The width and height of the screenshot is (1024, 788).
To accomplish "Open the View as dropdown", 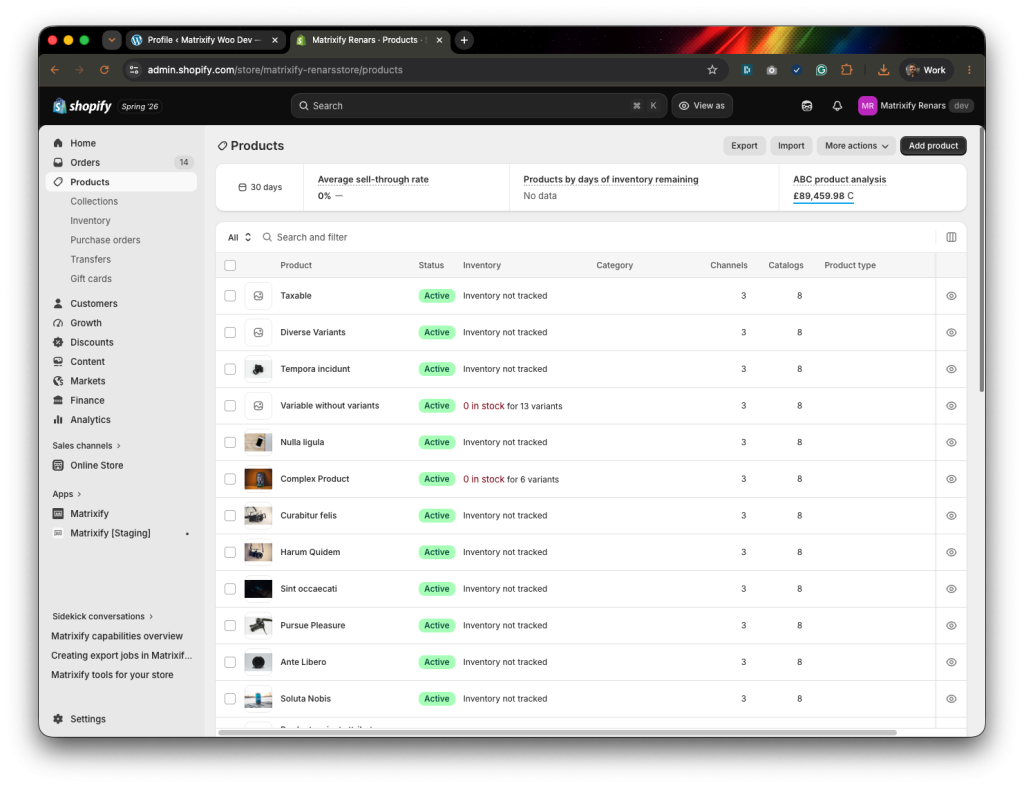I will [x=702, y=106].
